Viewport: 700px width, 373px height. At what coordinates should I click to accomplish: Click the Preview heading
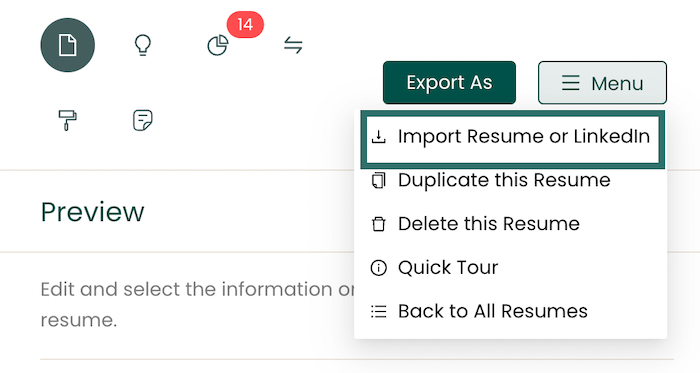click(x=93, y=211)
